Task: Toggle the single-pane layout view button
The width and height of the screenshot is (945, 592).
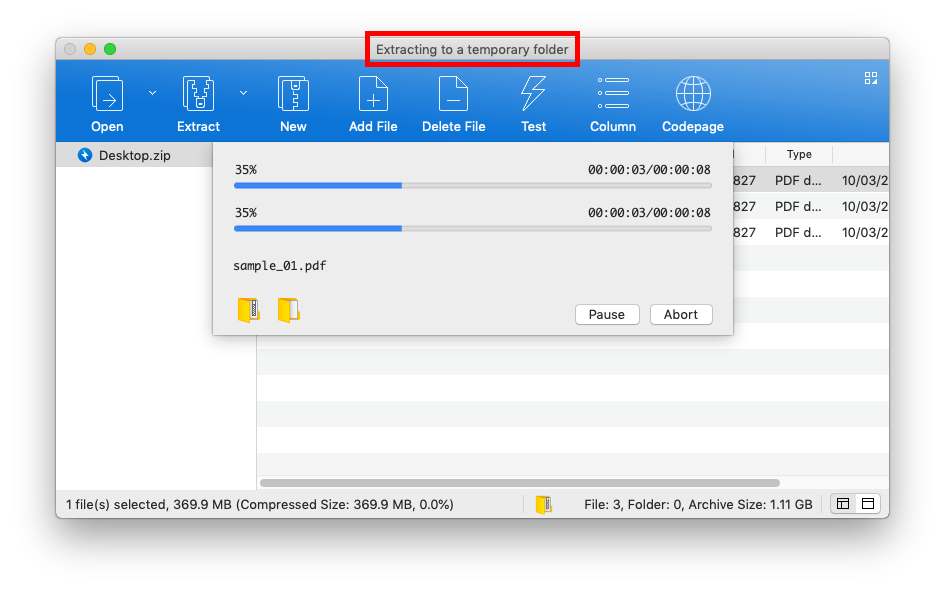Action: pyautogui.click(x=867, y=504)
